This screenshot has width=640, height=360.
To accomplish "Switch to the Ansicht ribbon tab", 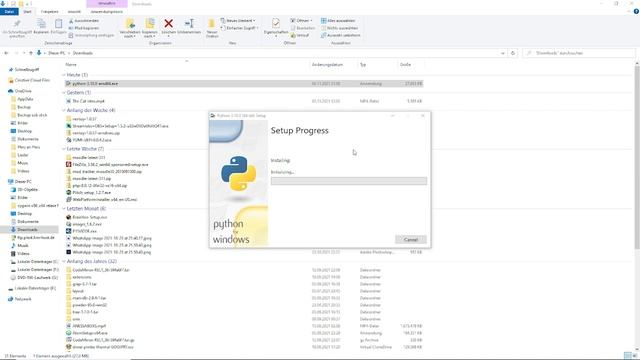I will click(74, 11).
